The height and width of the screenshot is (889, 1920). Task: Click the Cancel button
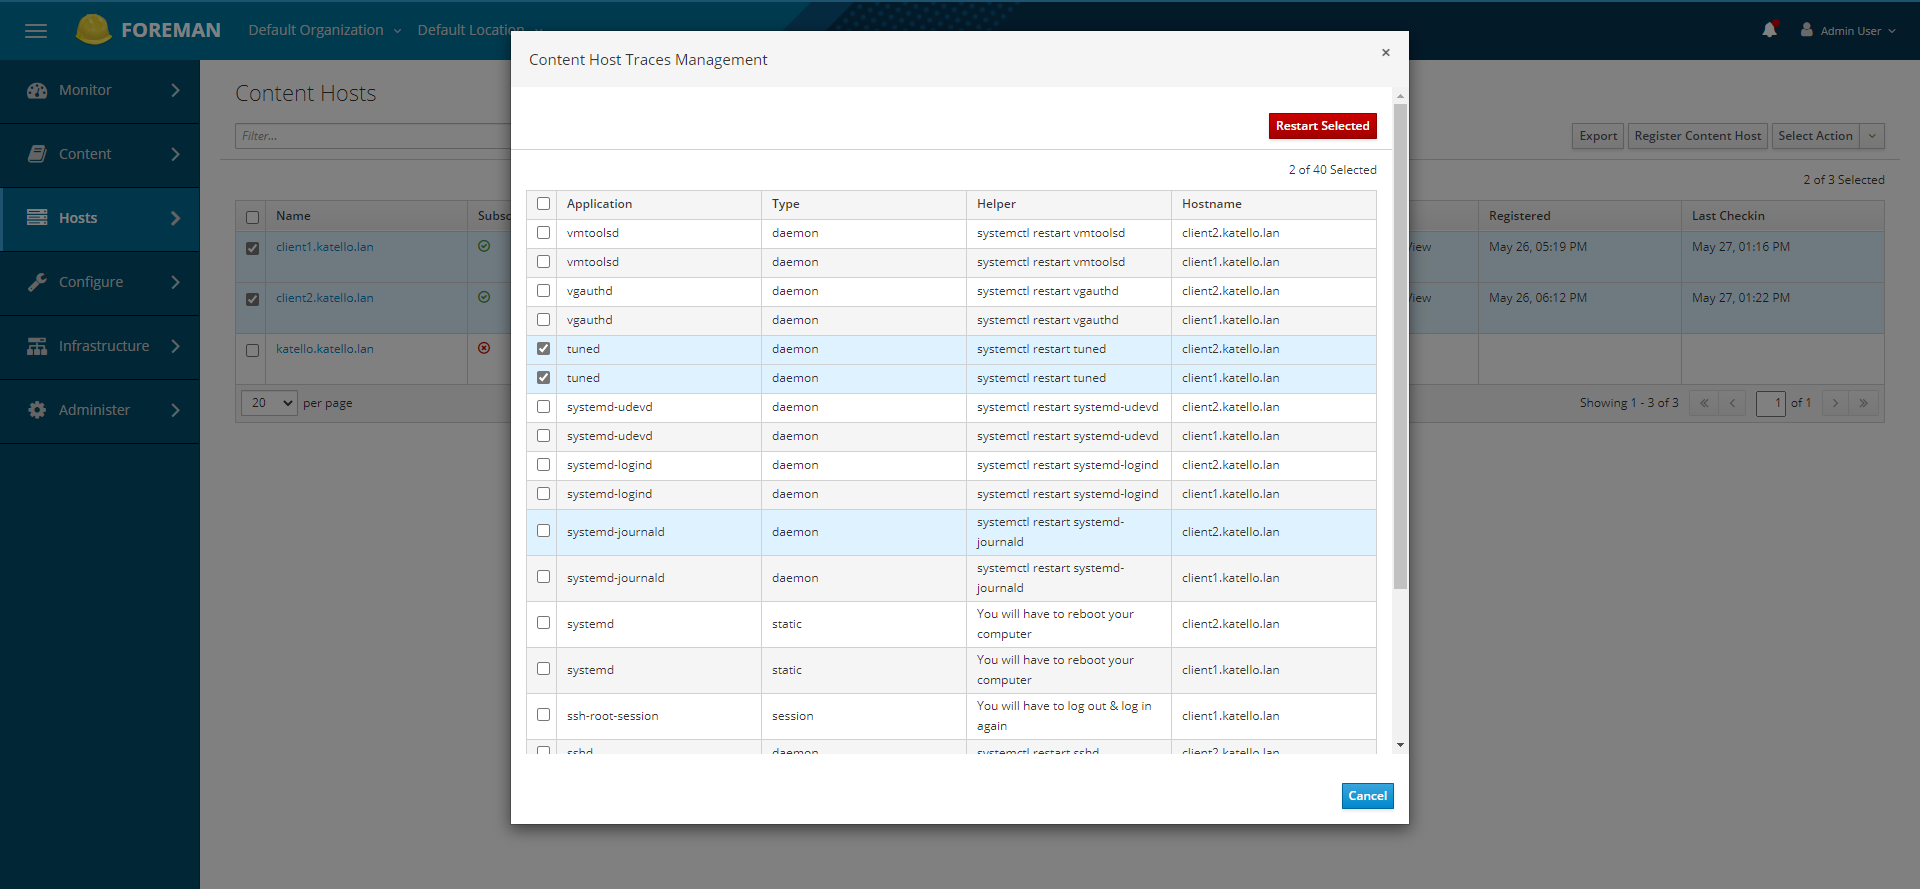(x=1367, y=796)
